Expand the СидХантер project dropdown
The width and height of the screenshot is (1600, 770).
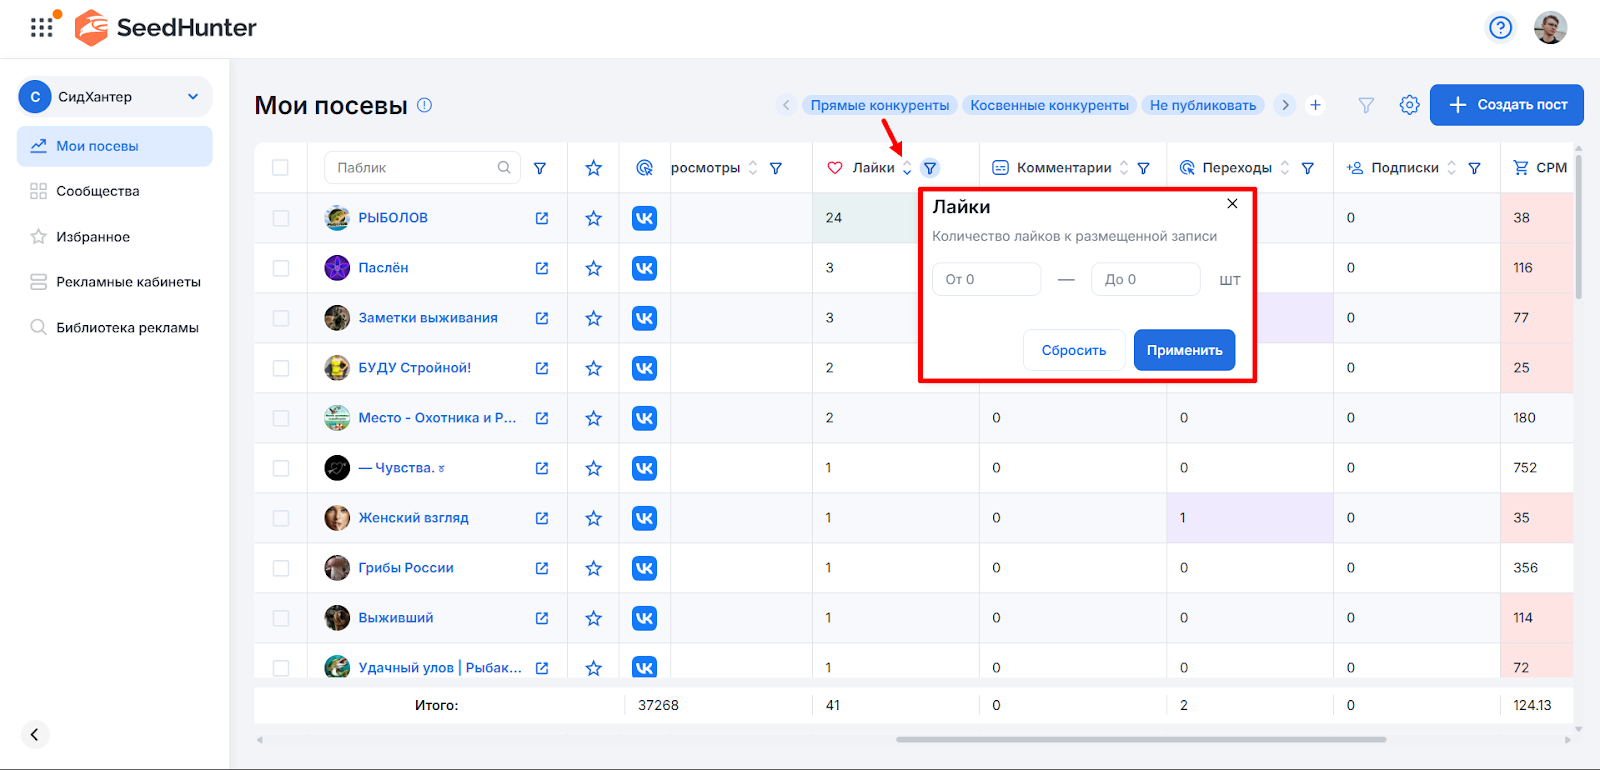193,97
